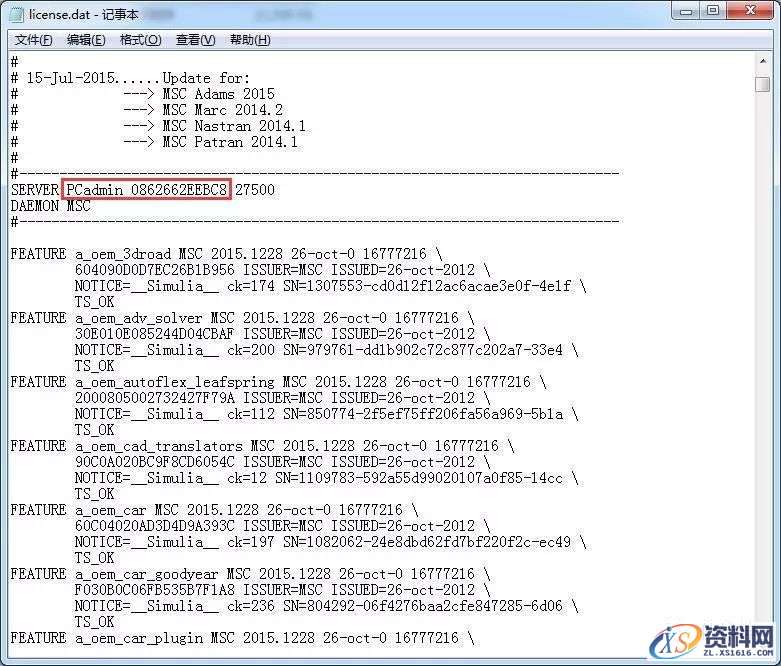The image size is (781, 666).
Task: Click 'SN=1307553-cd0d12f12ac6acae3e0f-4e1f'
Action: [x=427, y=286]
